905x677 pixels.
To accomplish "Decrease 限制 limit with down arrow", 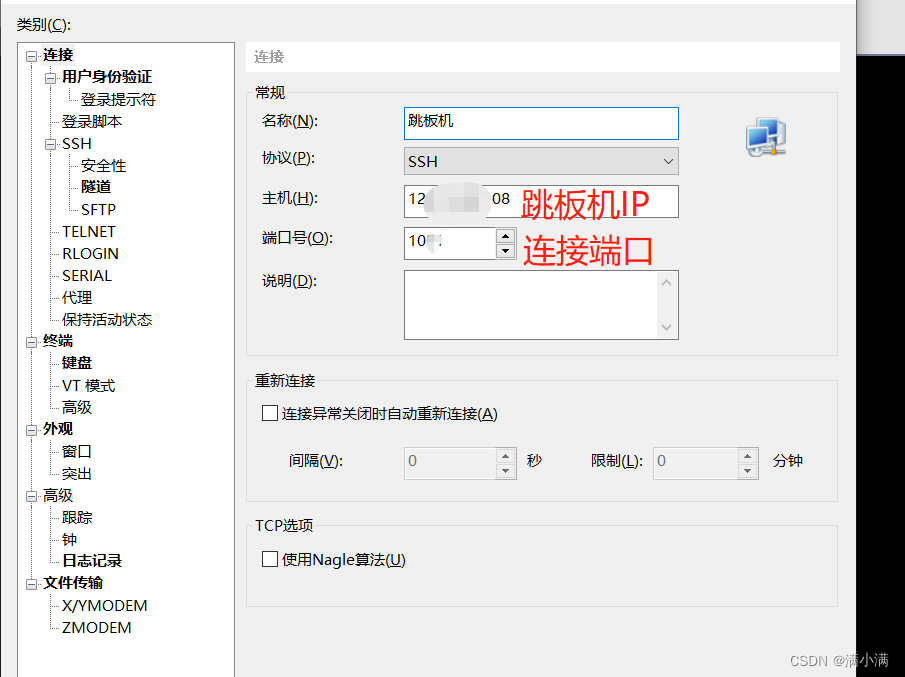I will (x=748, y=471).
